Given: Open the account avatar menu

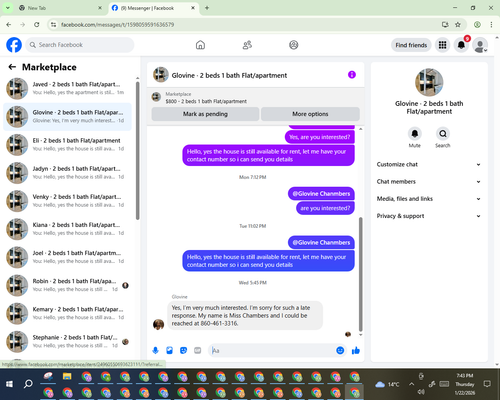Looking at the screenshot, I should point(480,45).
